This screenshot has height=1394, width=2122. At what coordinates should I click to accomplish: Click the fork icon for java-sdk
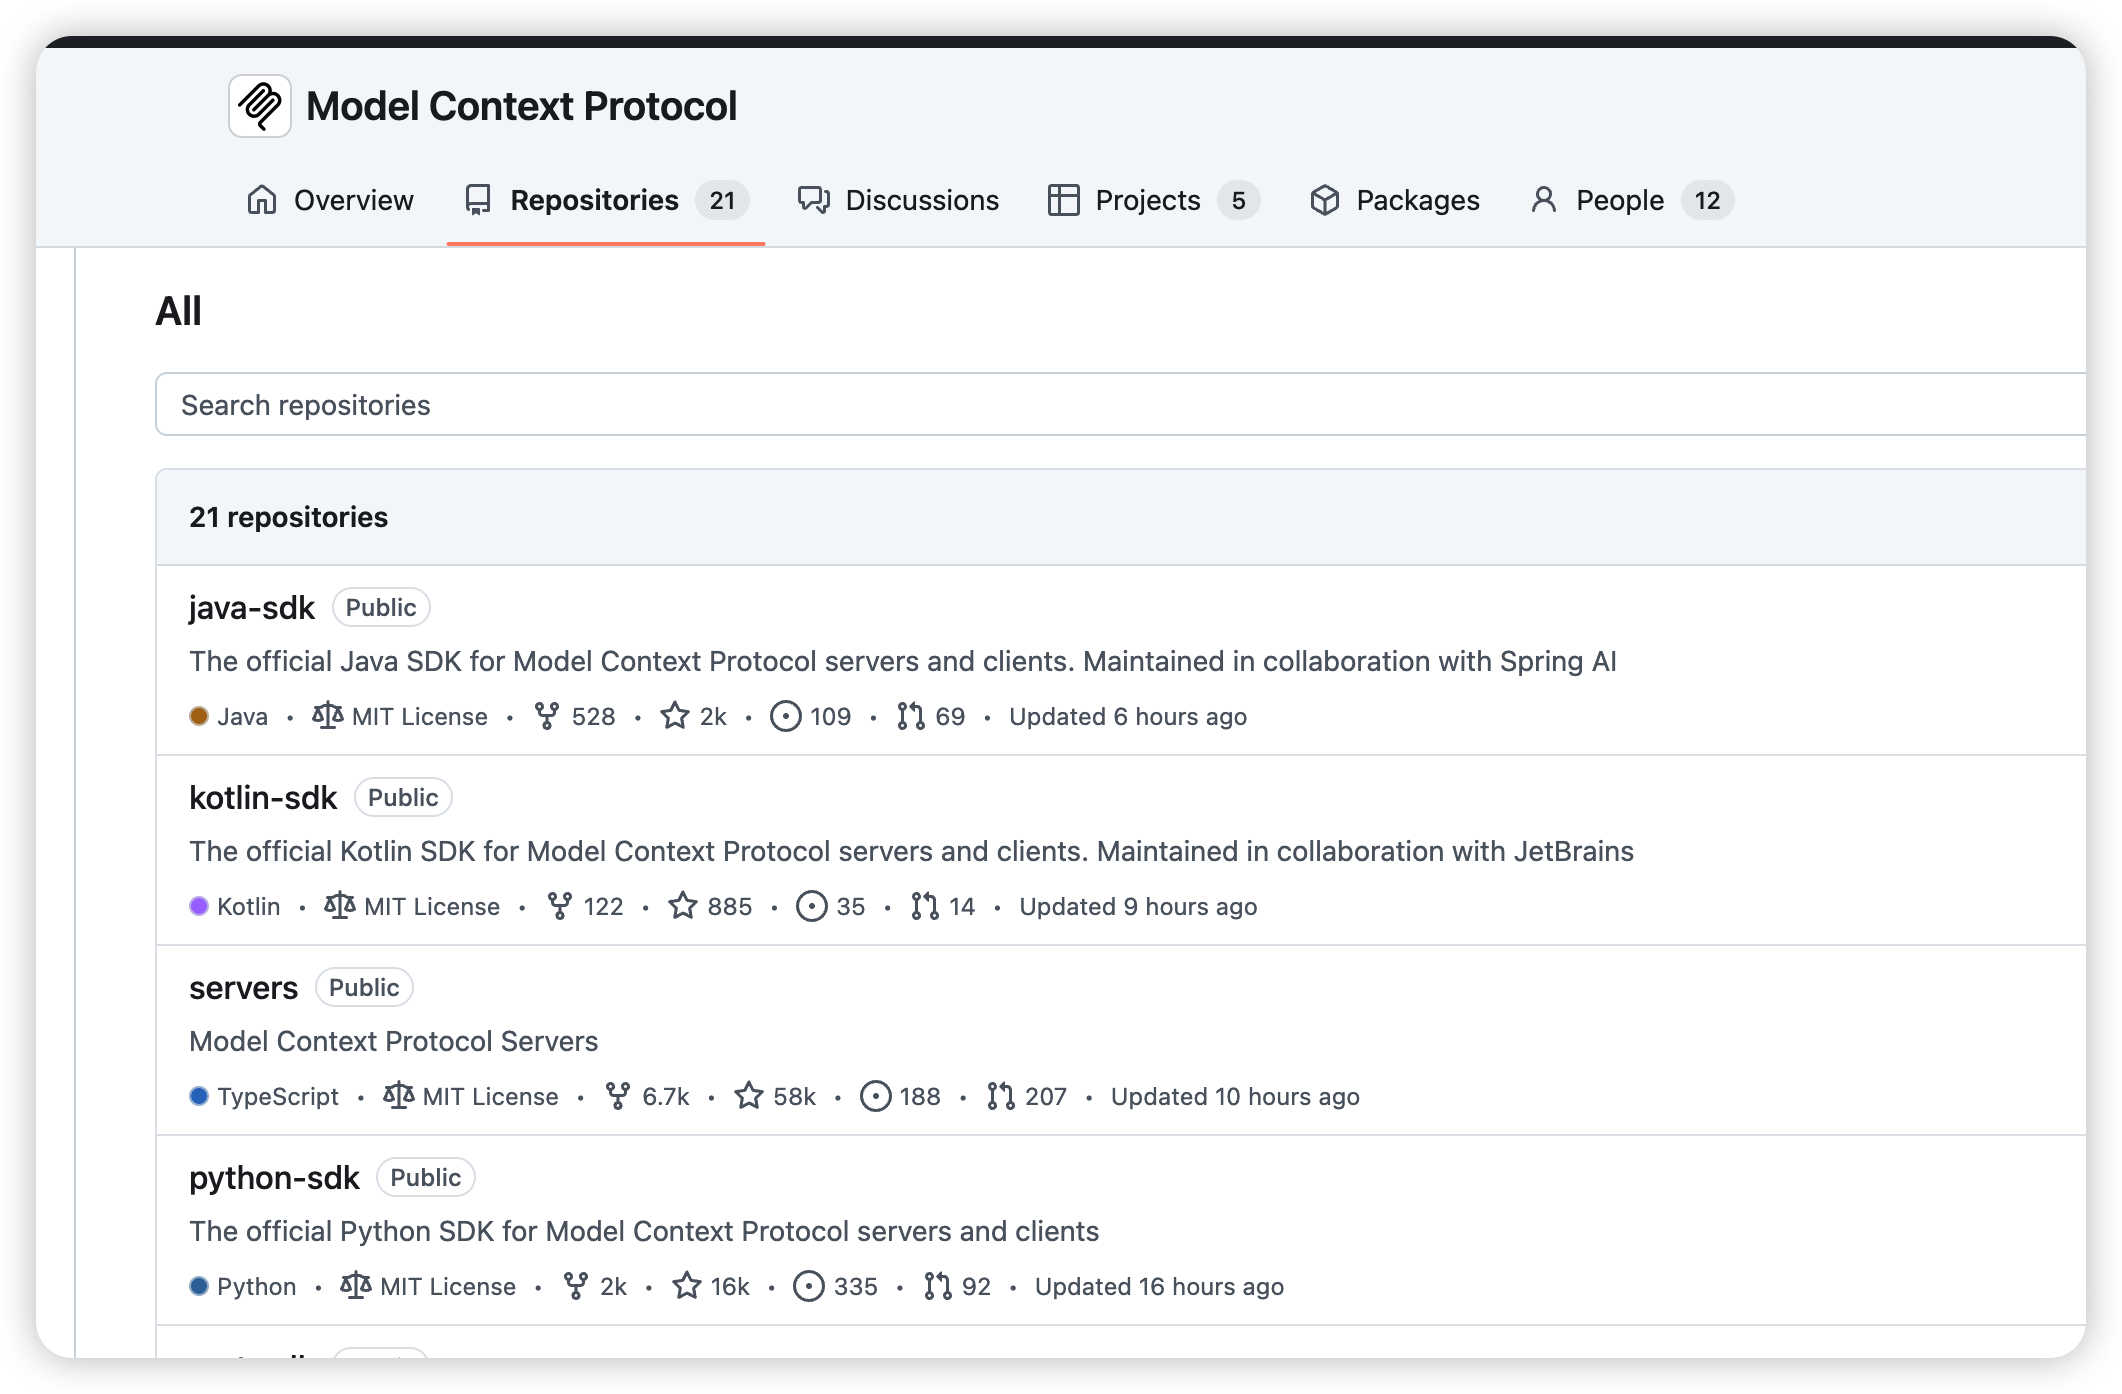tap(547, 716)
